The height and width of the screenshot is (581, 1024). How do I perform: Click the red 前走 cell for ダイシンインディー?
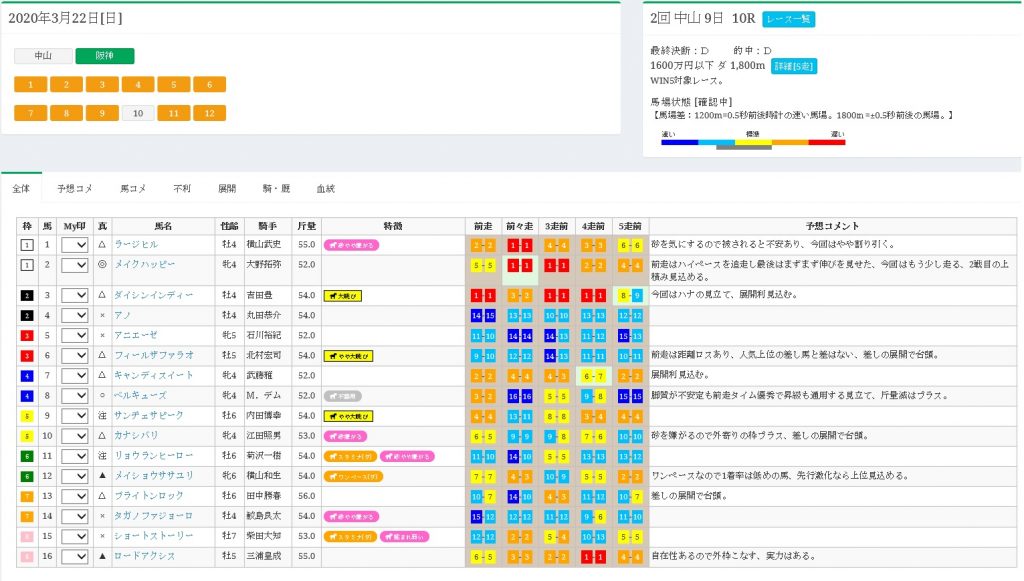[x=484, y=296]
